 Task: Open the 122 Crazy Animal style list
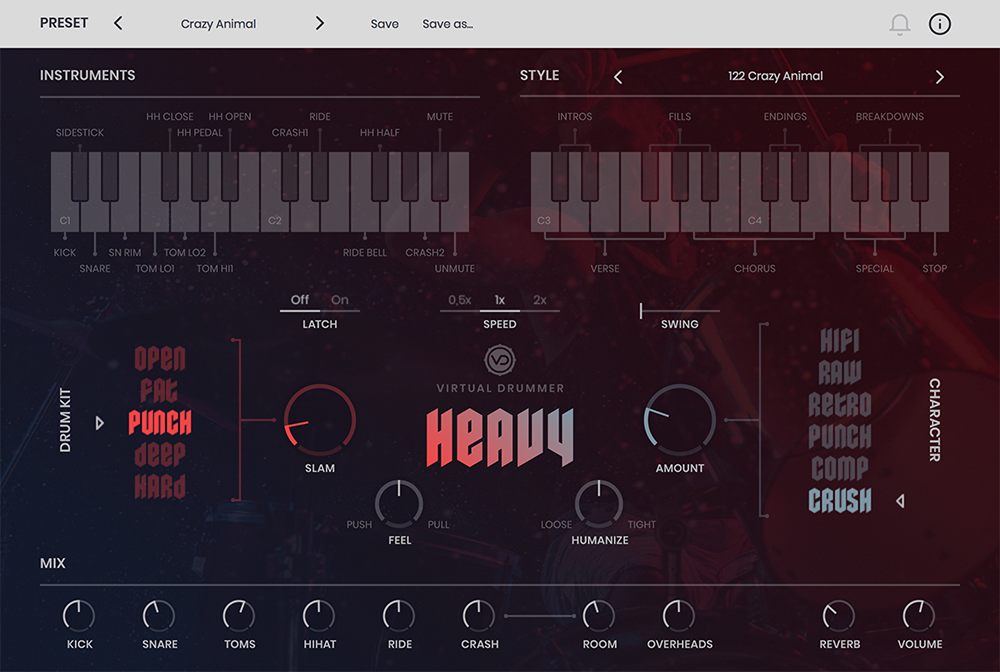[776, 76]
